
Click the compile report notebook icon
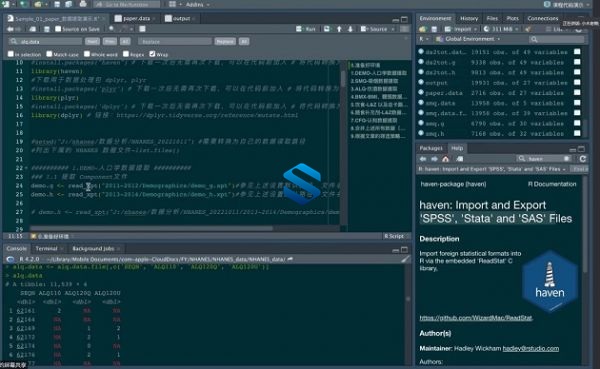coord(142,29)
